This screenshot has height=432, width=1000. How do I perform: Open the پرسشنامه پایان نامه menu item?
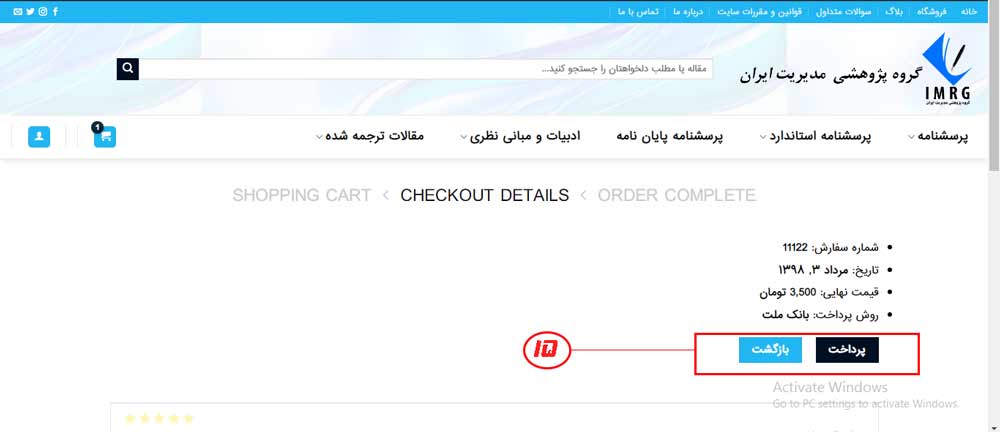[x=670, y=137]
